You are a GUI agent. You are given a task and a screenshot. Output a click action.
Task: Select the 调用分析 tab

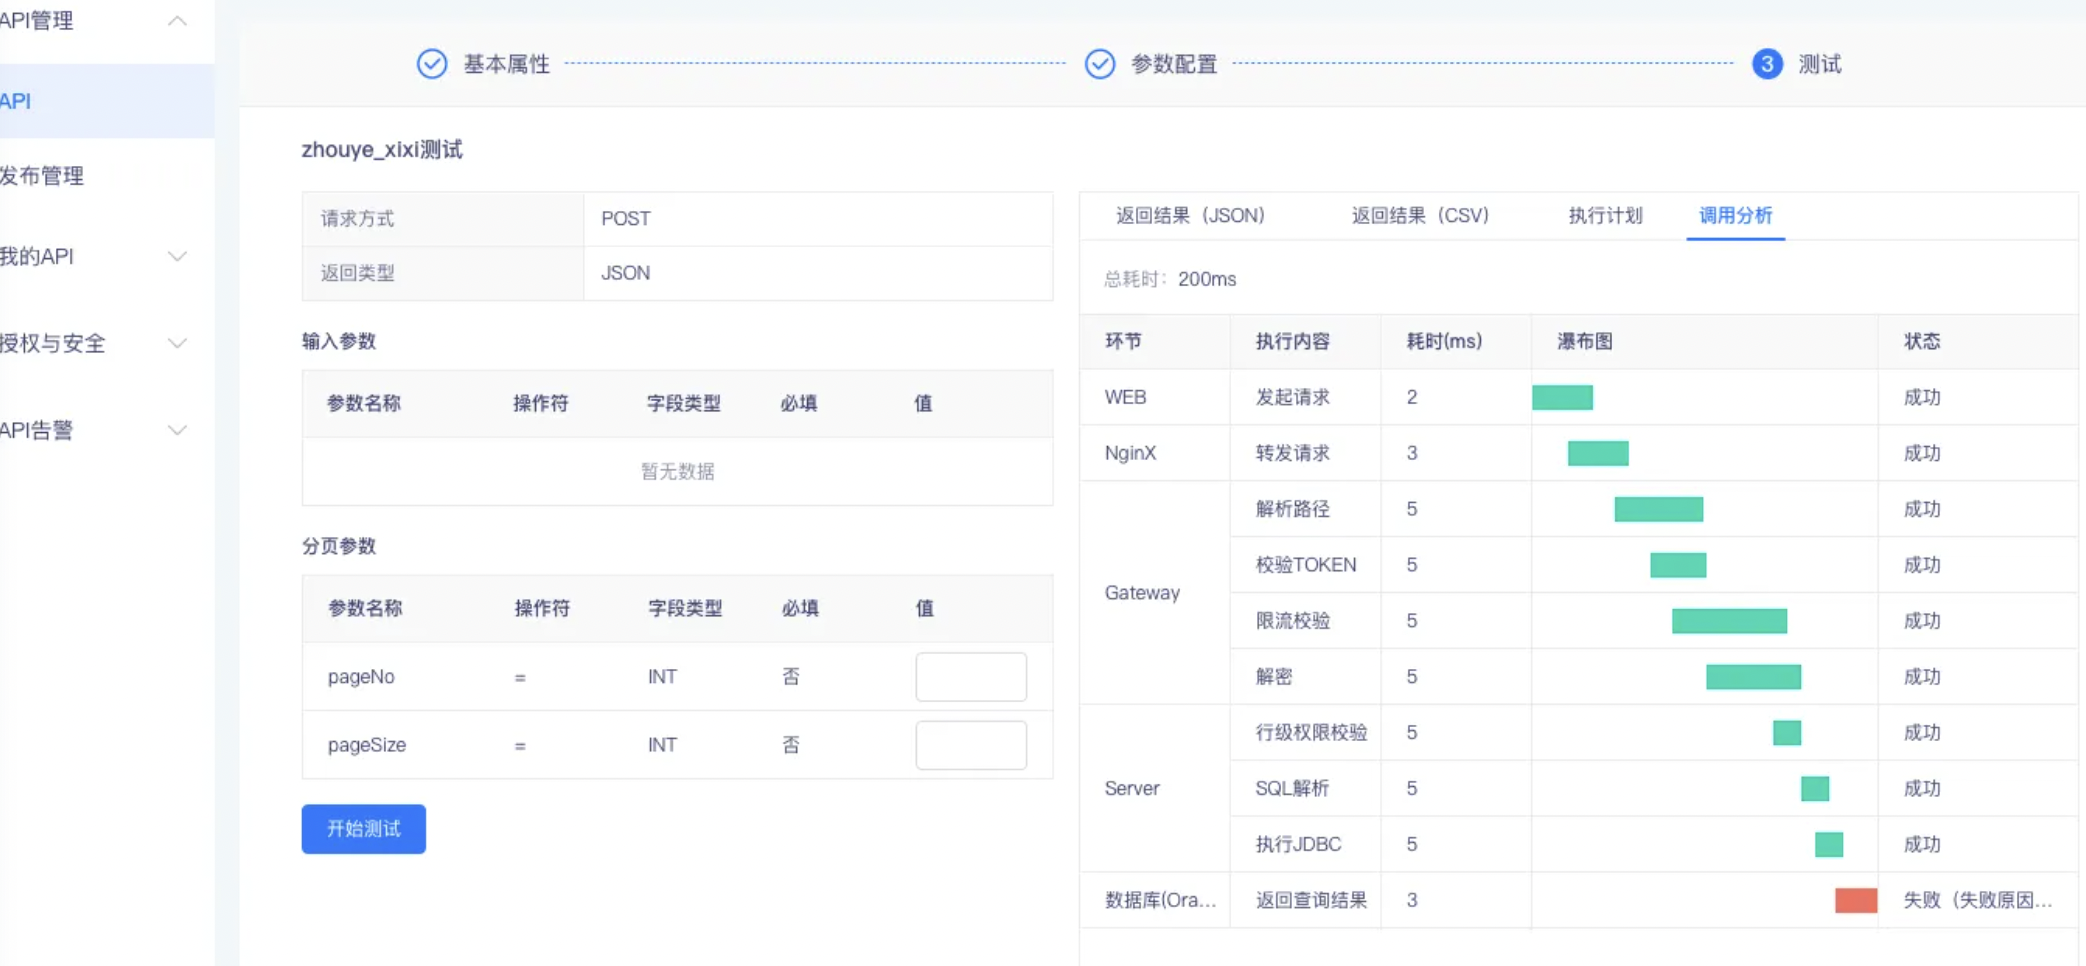[x=1735, y=215]
